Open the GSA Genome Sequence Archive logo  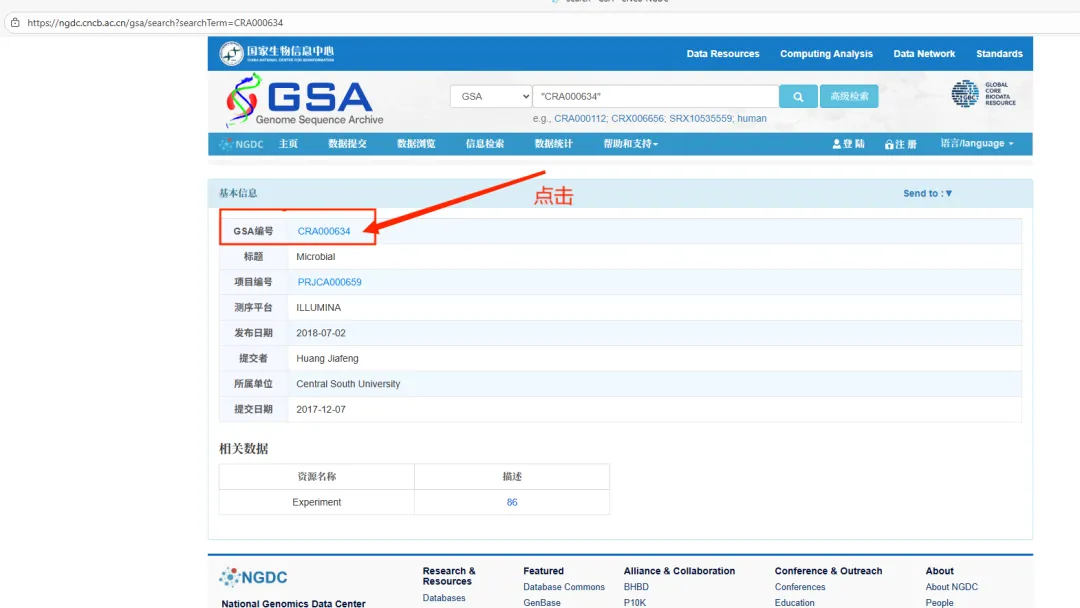304,101
